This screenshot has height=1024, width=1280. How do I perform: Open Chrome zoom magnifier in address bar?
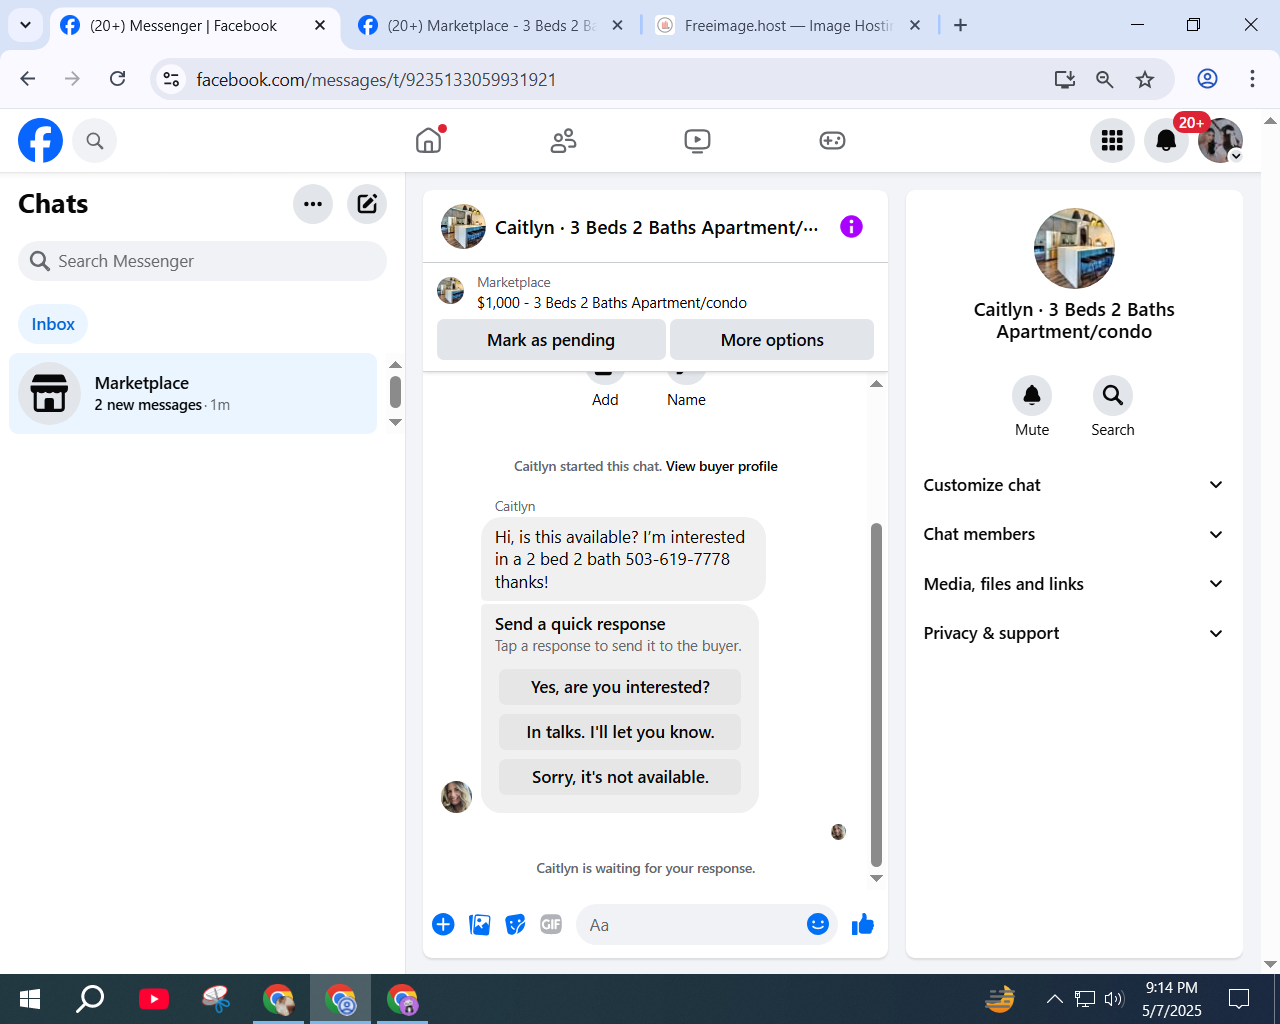tap(1105, 79)
